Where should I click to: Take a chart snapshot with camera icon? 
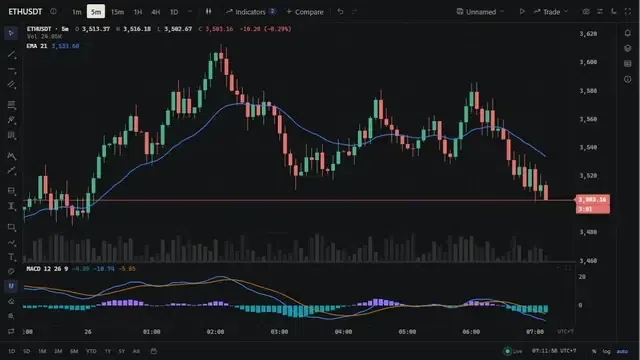(586, 11)
